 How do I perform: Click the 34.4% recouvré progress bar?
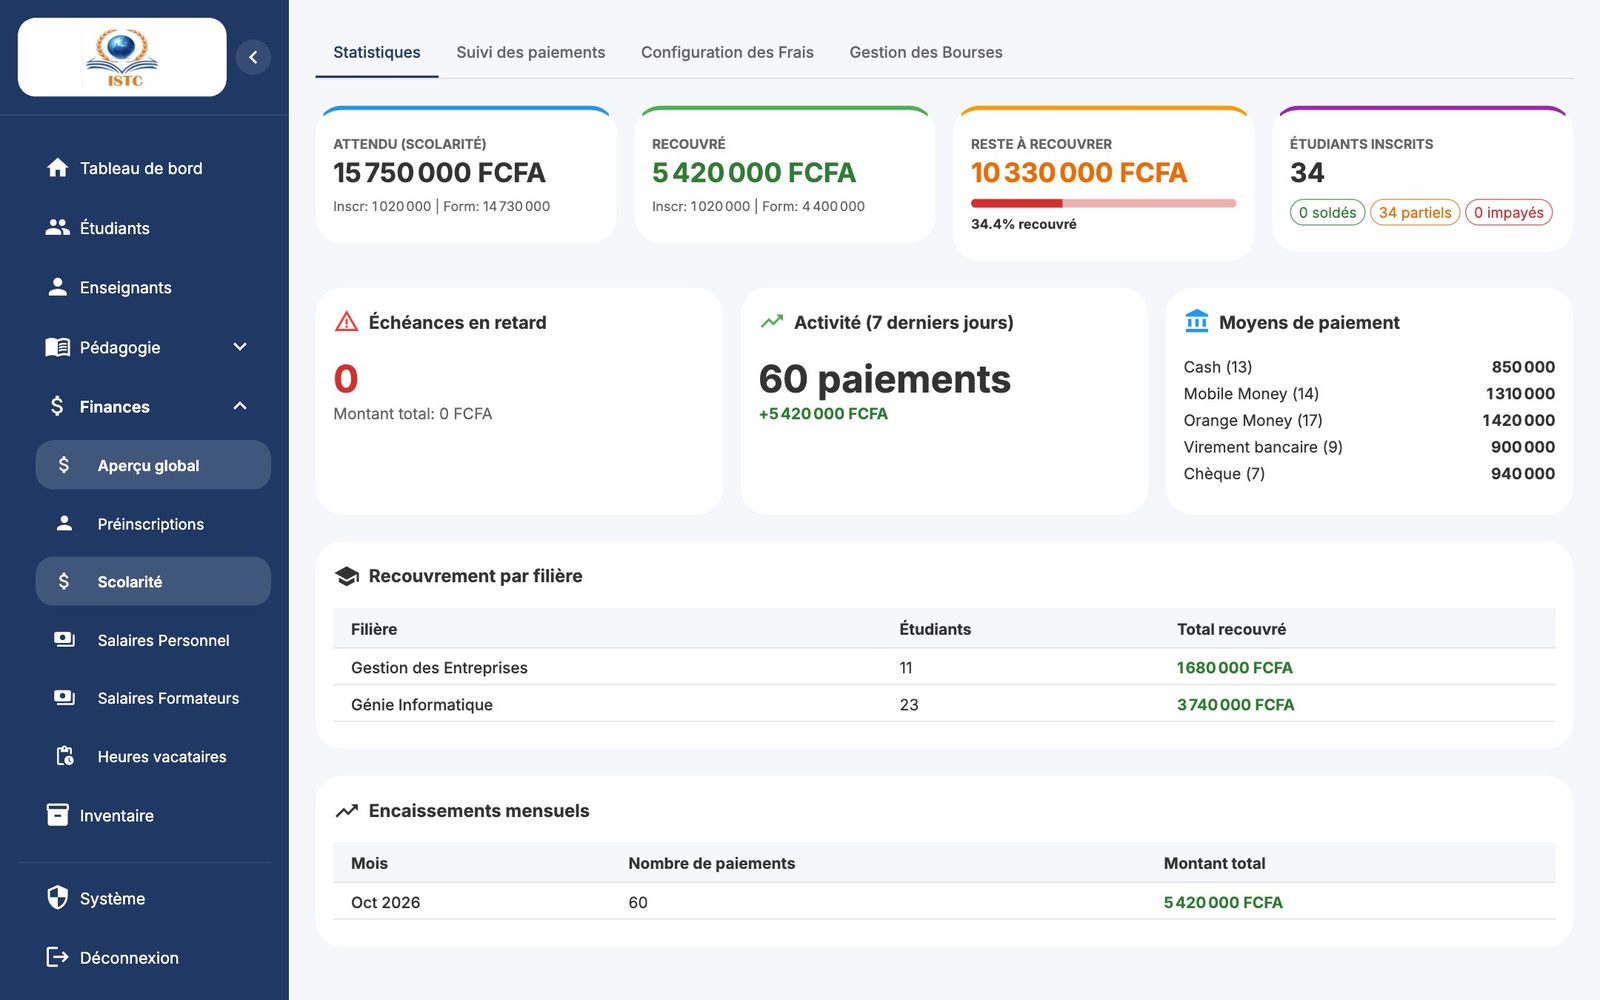point(1103,203)
